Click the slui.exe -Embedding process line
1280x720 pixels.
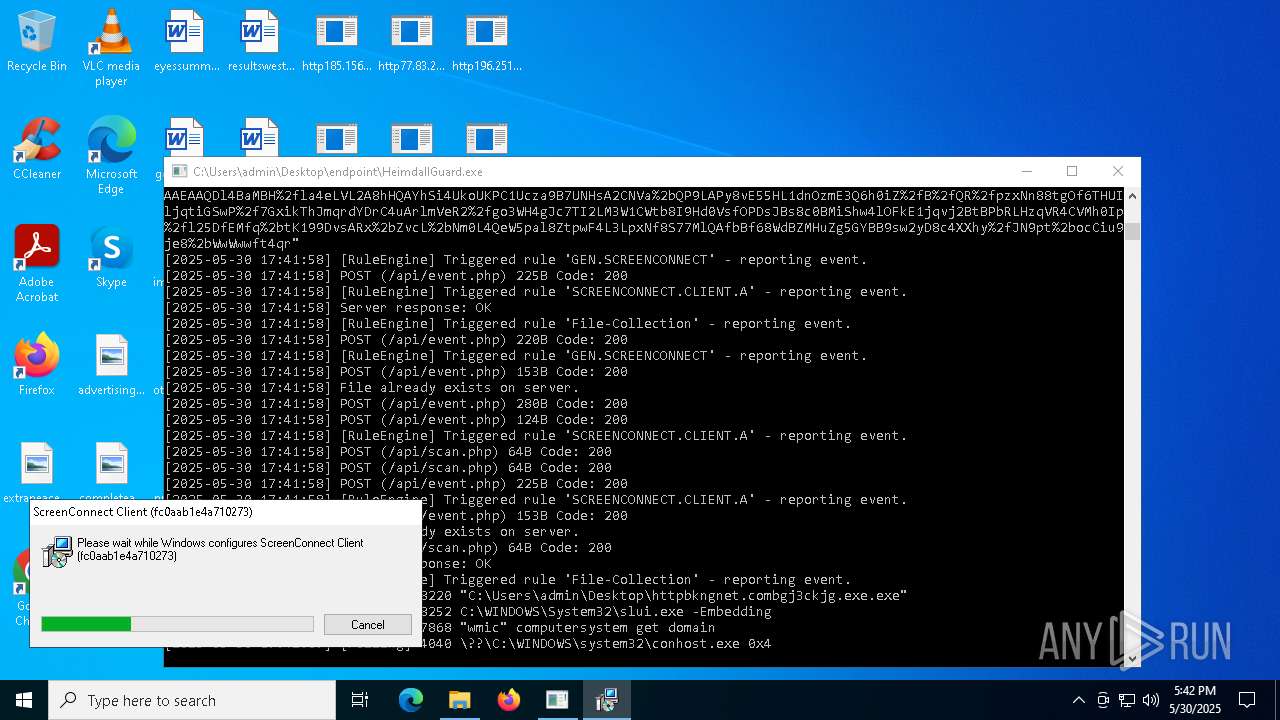(x=596, y=612)
